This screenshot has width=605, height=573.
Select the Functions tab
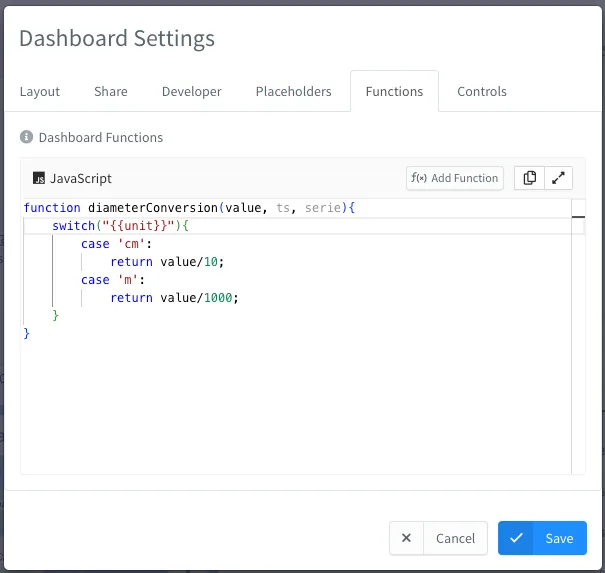394,91
